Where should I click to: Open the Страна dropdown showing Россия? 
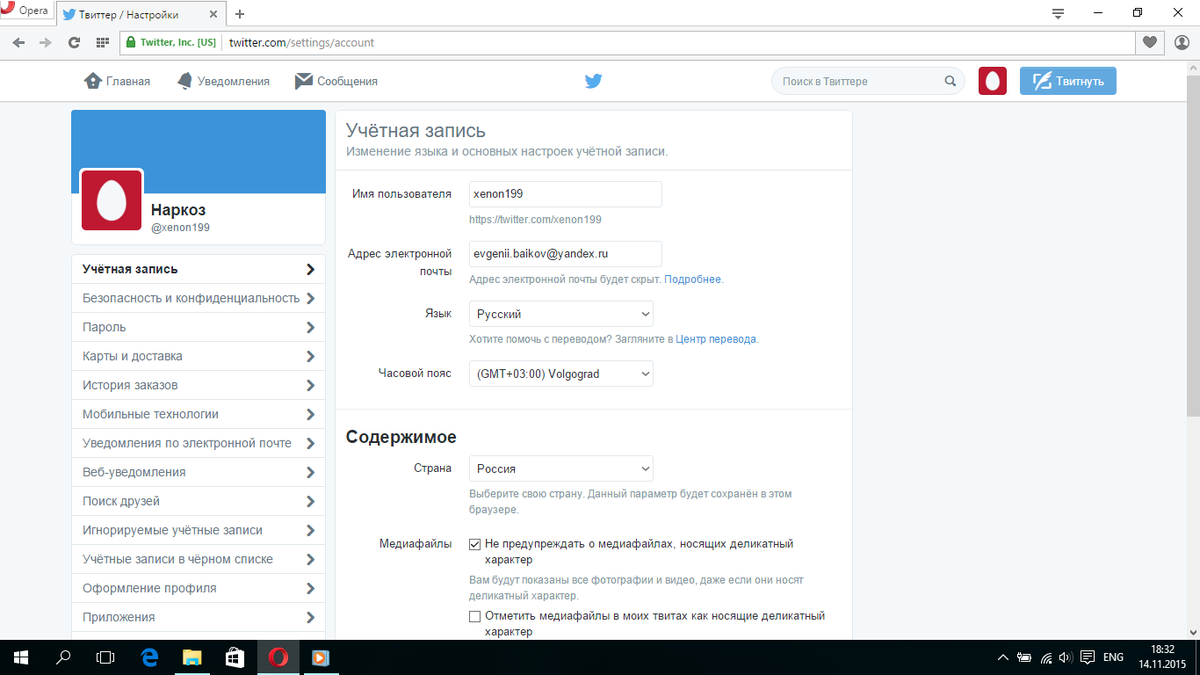[x=561, y=468]
